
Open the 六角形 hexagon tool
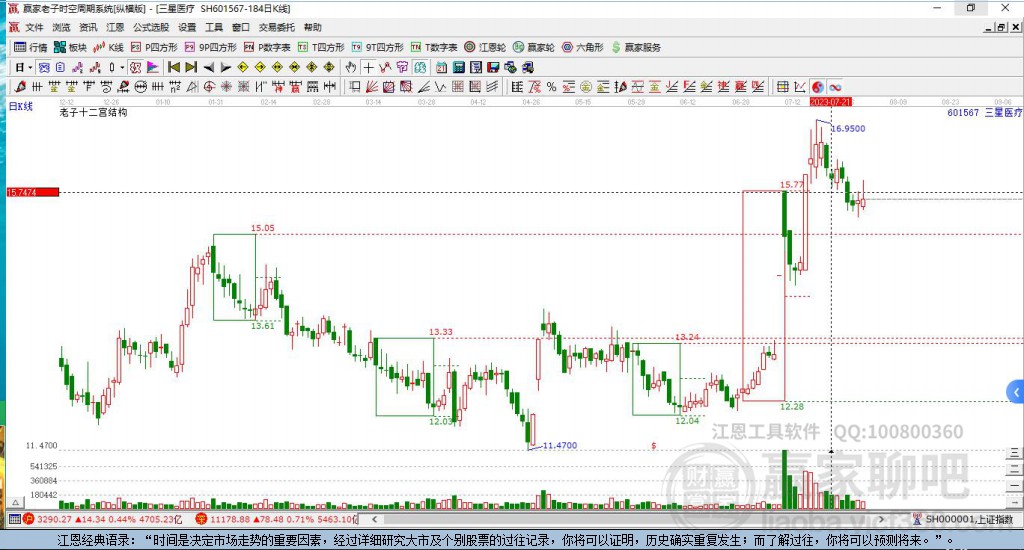coord(583,47)
